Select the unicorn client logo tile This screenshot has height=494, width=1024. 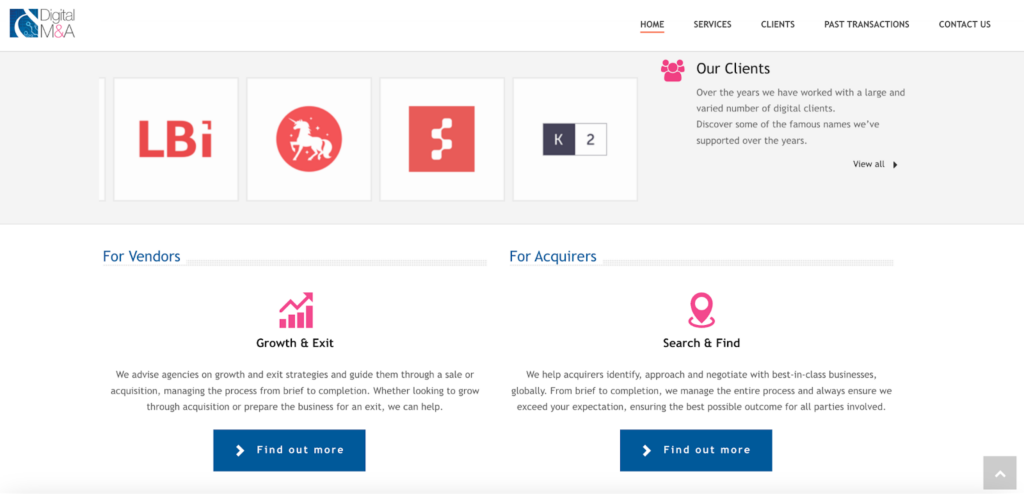click(308, 139)
